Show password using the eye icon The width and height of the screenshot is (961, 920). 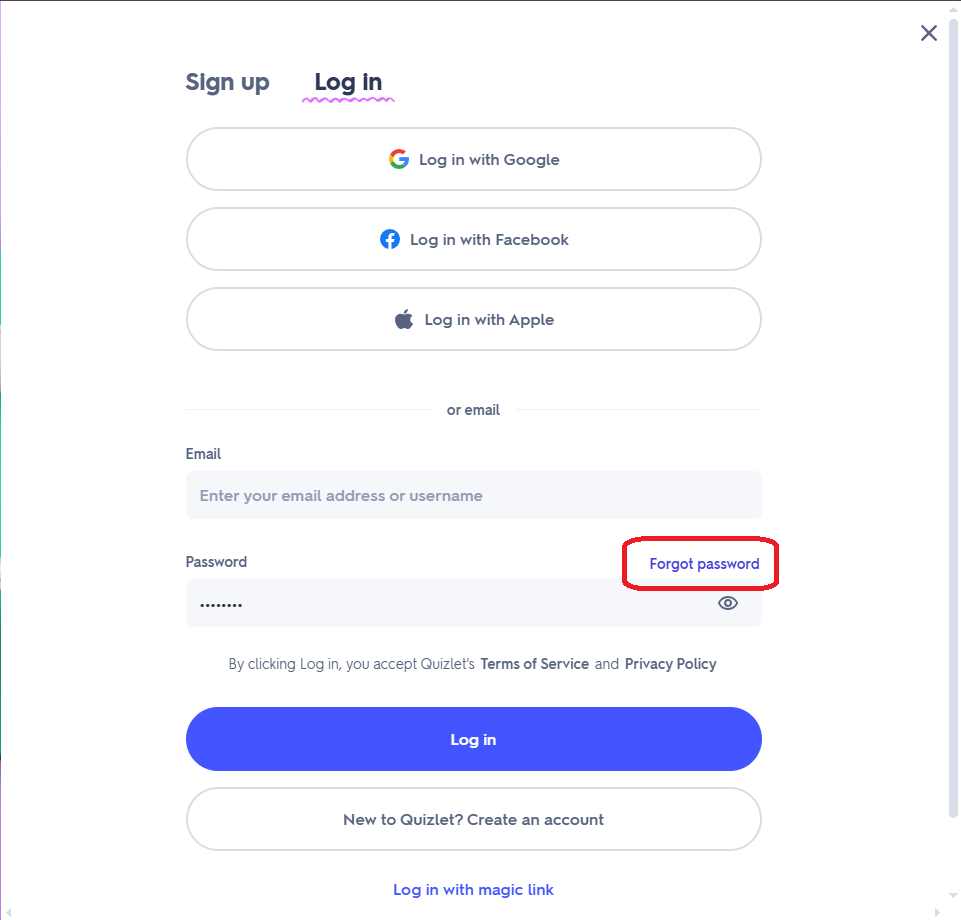click(727, 603)
